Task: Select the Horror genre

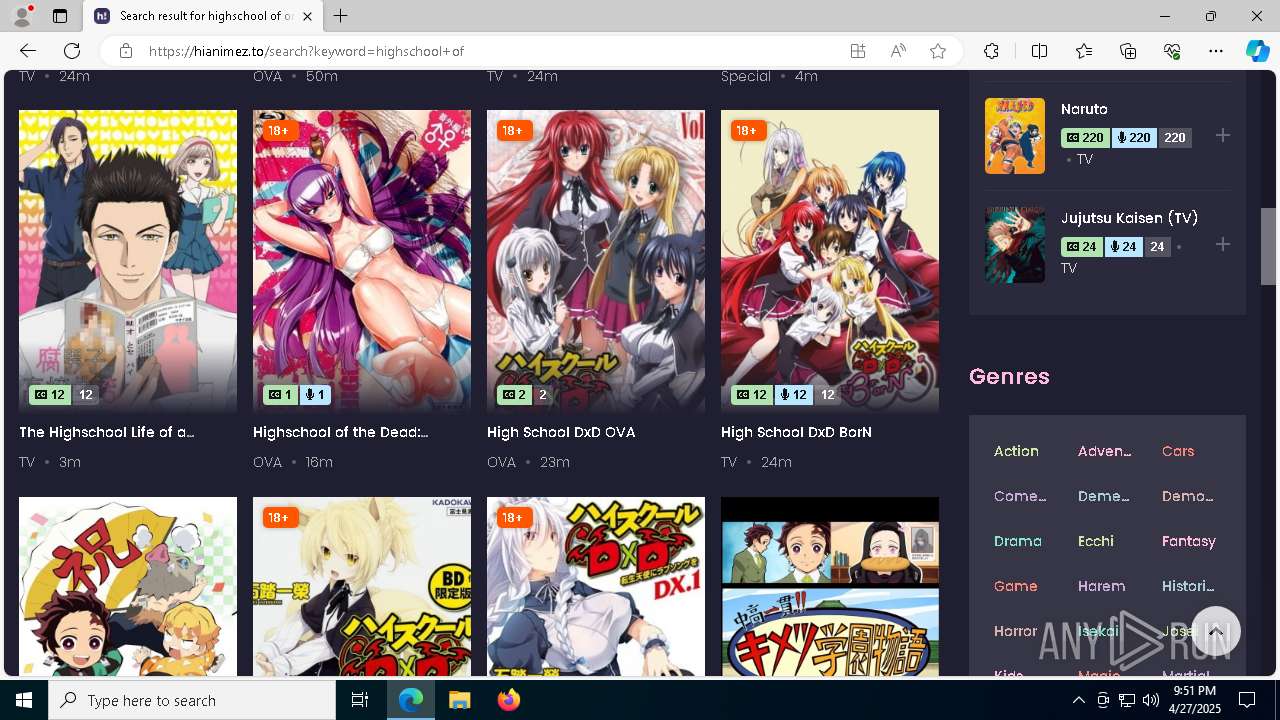Action: click(1016, 631)
